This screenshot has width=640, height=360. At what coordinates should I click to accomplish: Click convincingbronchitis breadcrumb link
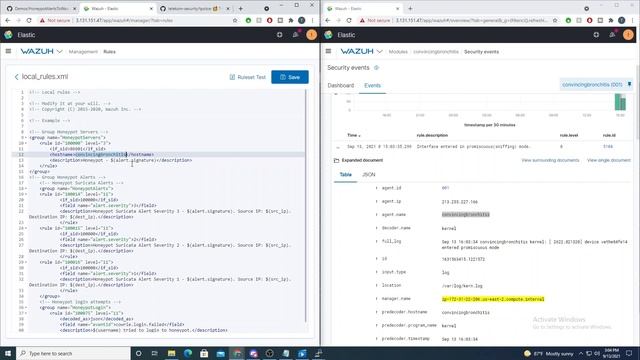click(436, 52)
